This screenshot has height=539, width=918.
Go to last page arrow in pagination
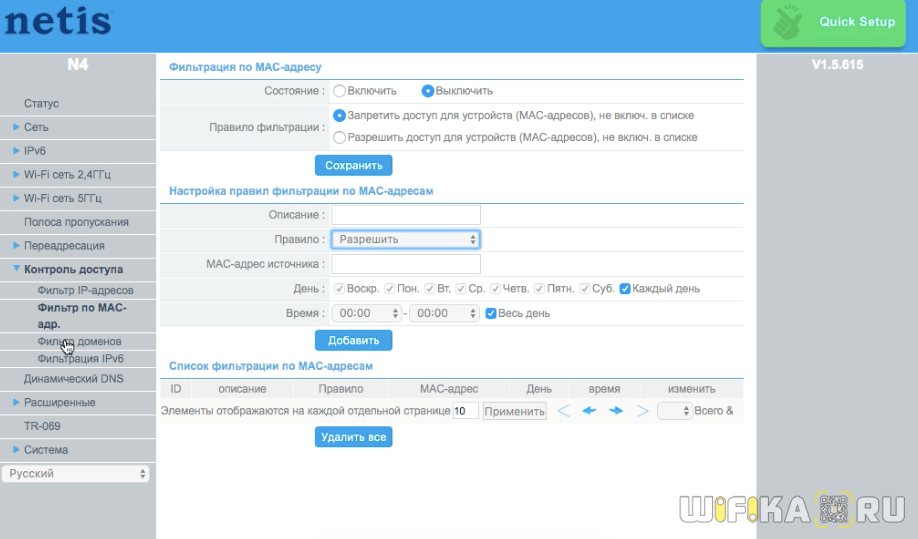pos(642,411)
